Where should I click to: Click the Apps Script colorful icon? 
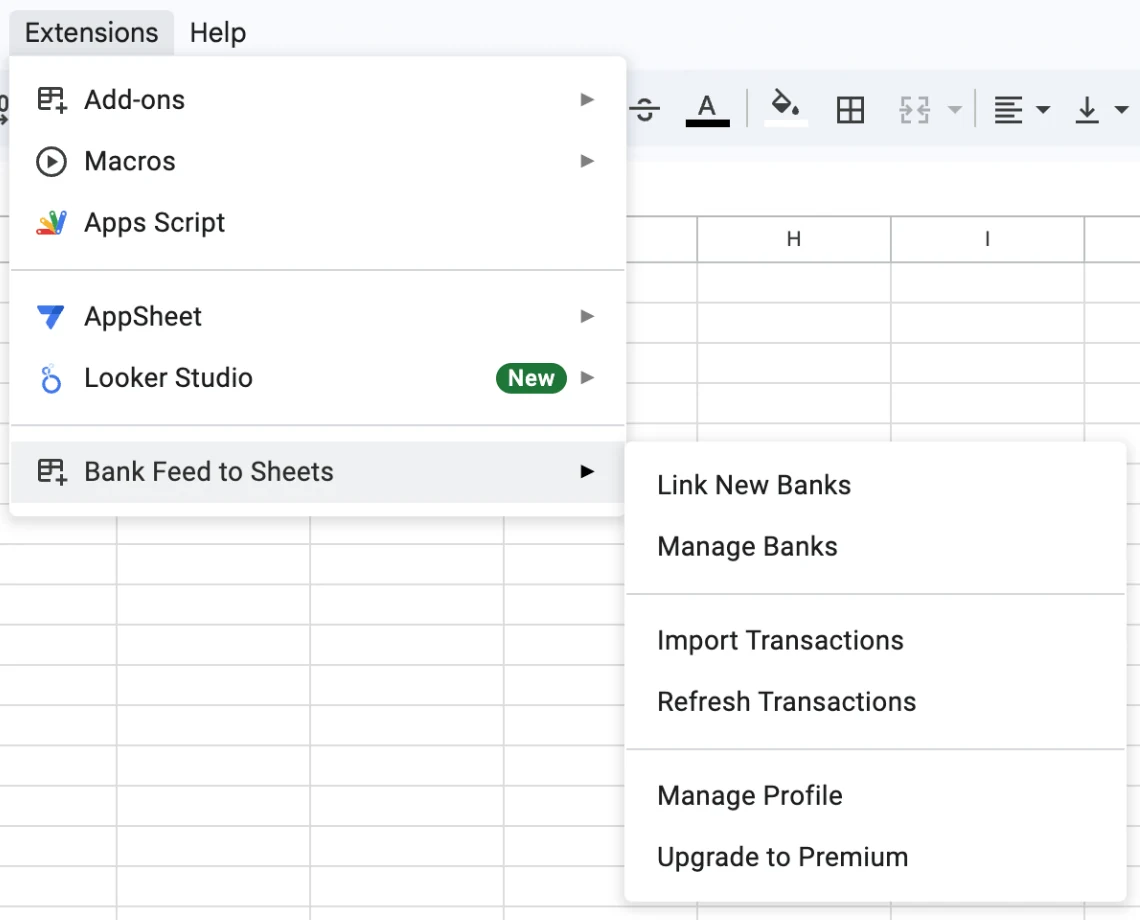point(52,223)
